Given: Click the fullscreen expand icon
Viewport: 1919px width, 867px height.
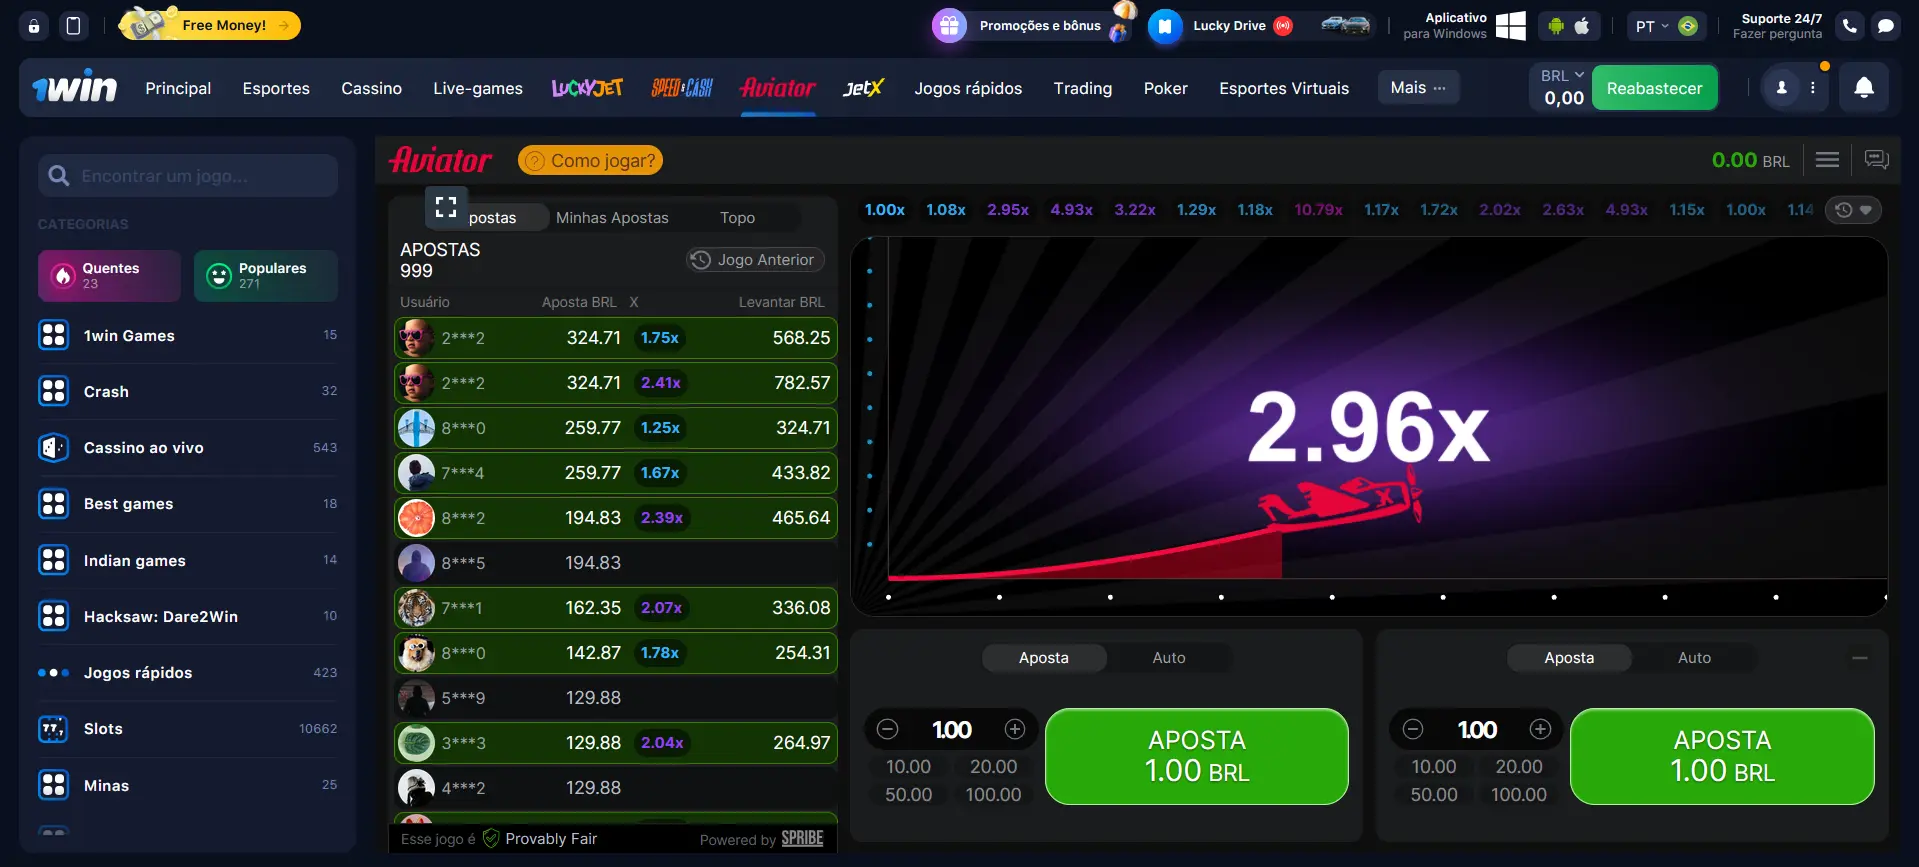Looking at the screenshot, I should pos(446,206).
